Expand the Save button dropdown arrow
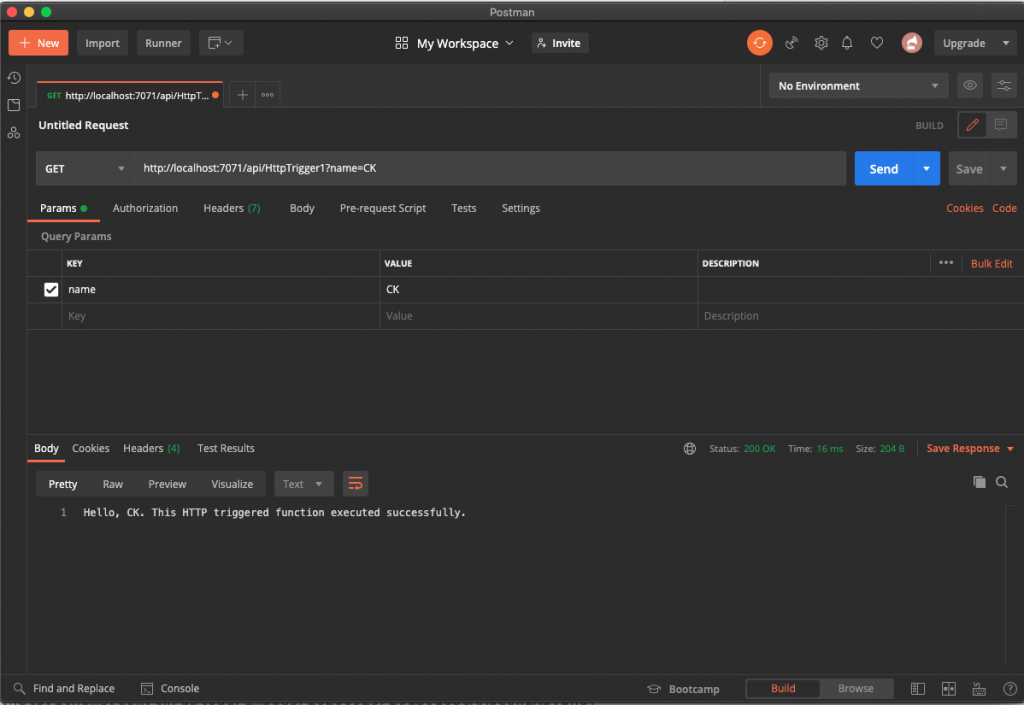 click(1004, 168)
